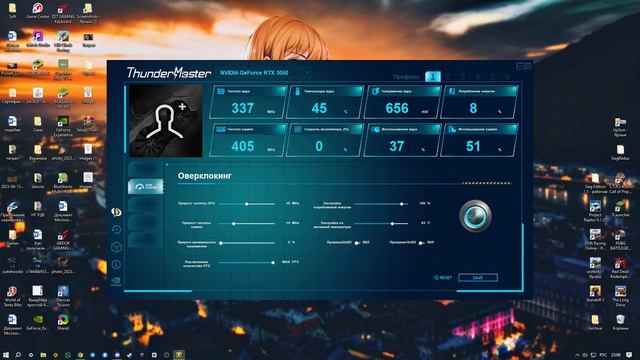Close the ThunderMaster window
This screenshot has width=640, height=360.
coord(528,66)
